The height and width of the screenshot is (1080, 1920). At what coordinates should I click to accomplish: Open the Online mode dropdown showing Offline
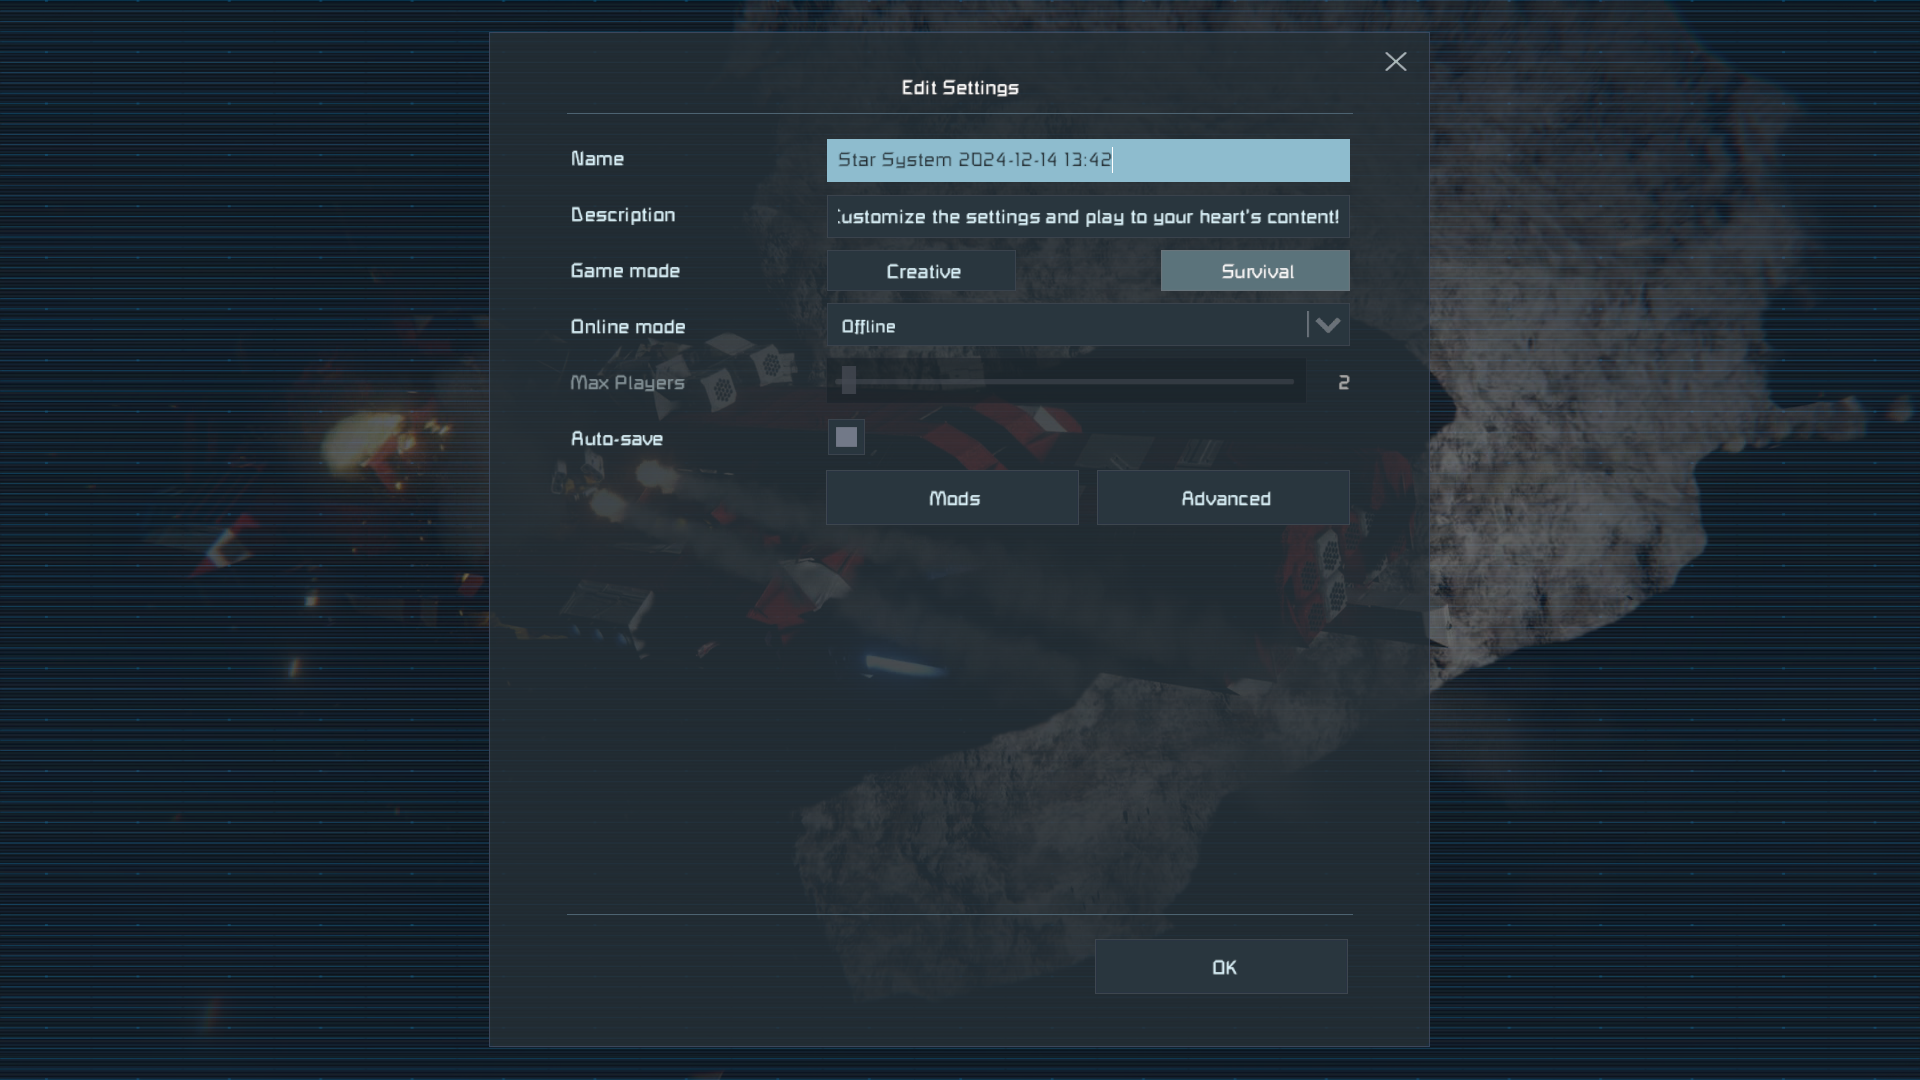[1088, 326]
